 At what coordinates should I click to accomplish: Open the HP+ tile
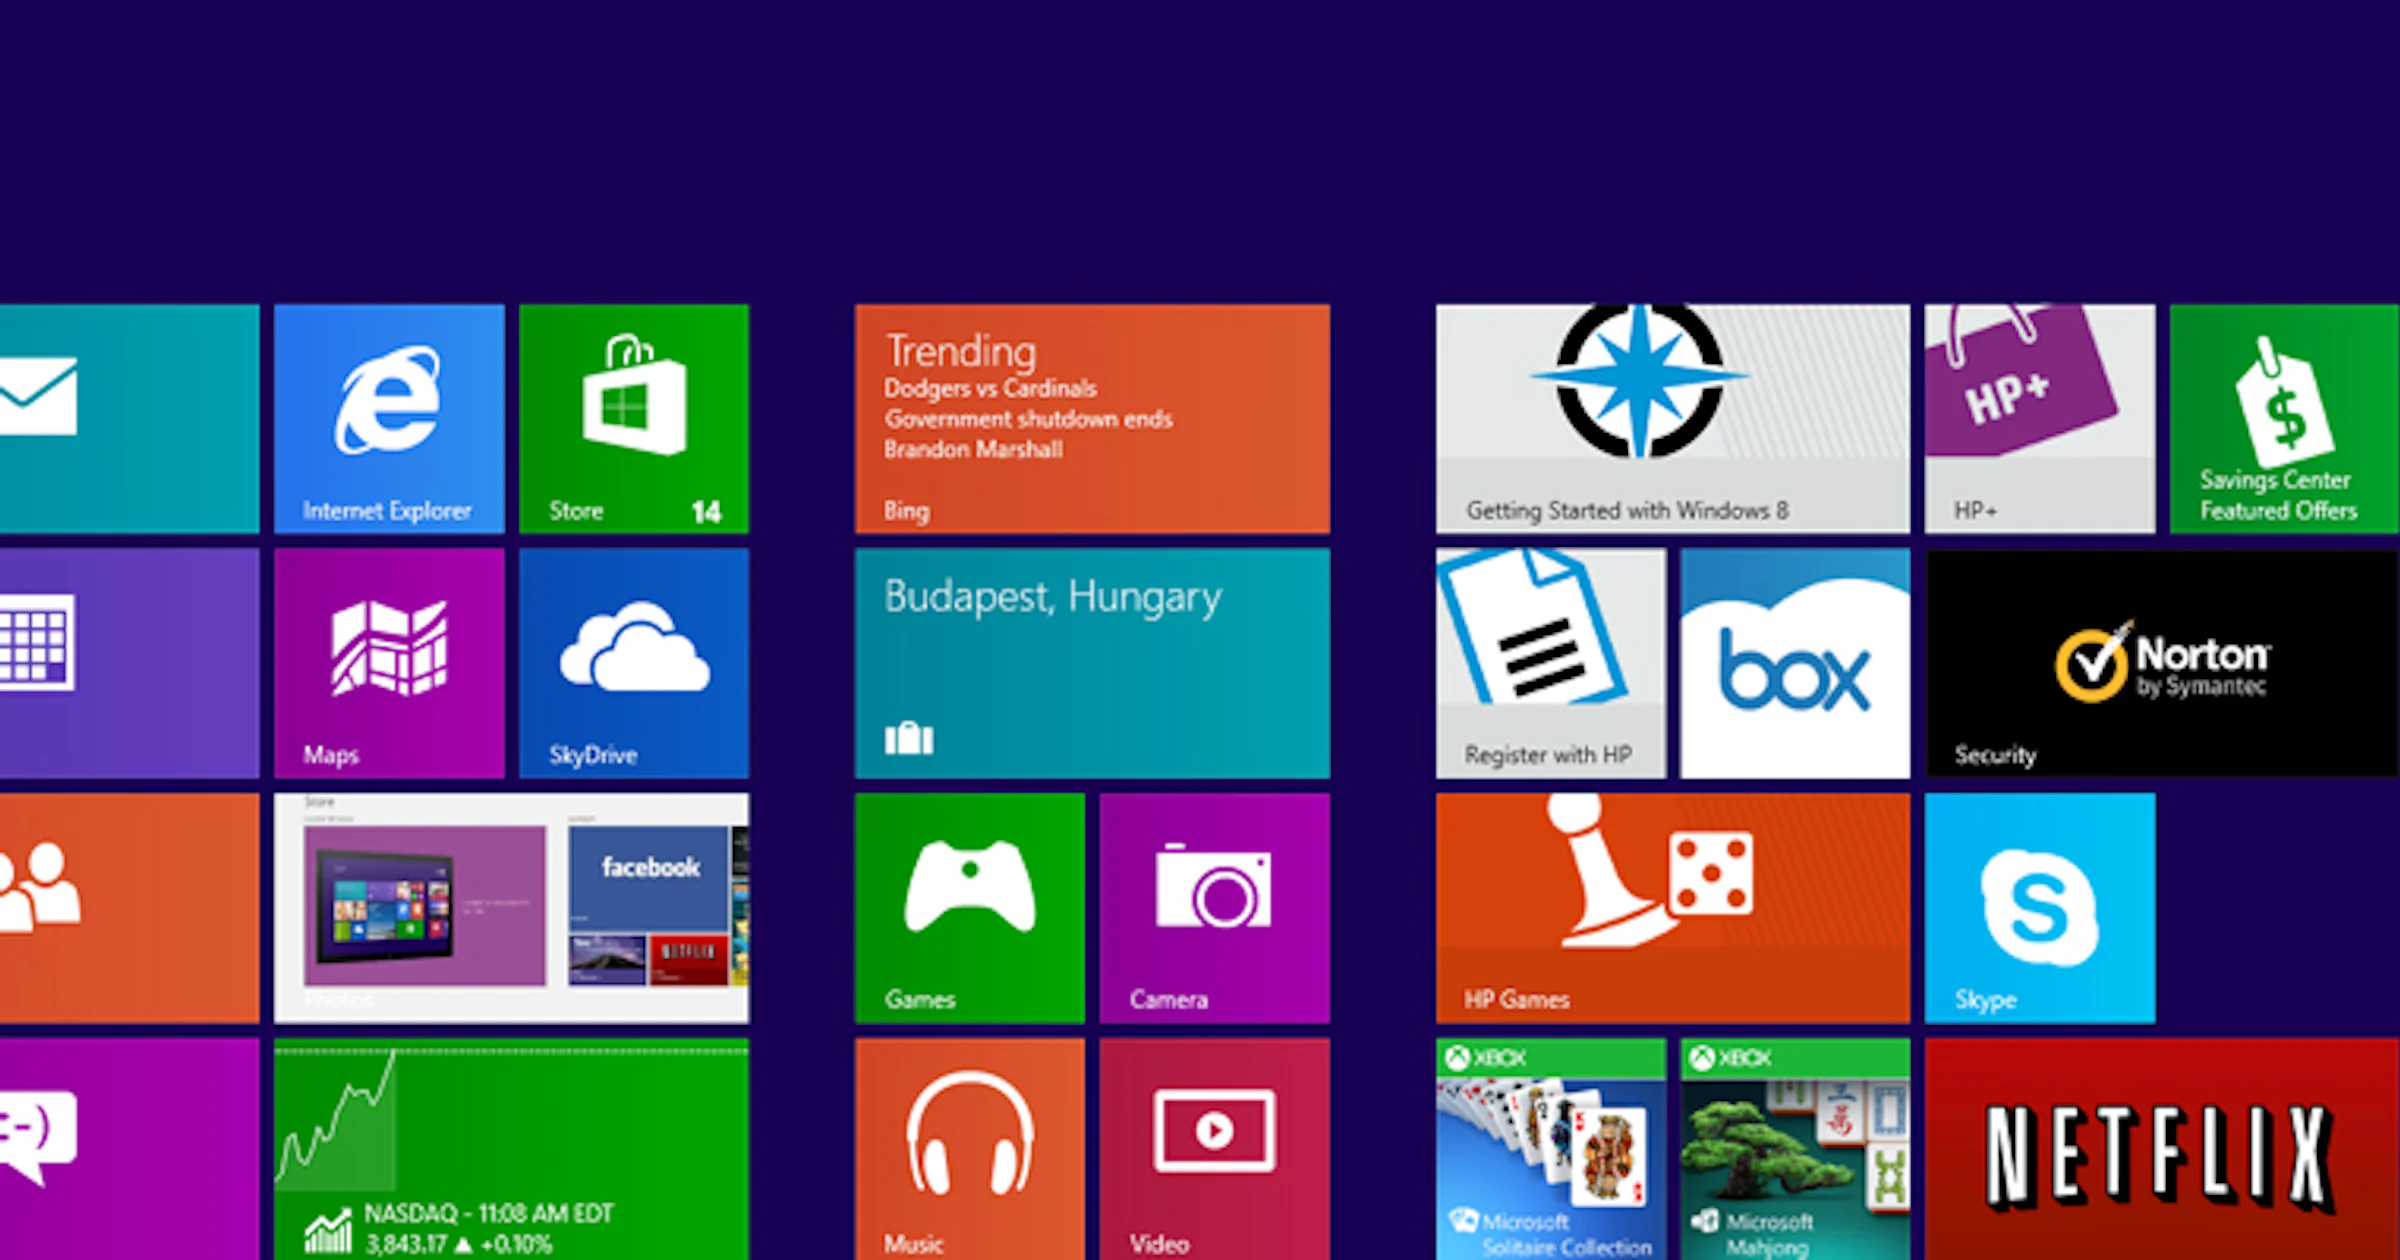(2040, 419)
